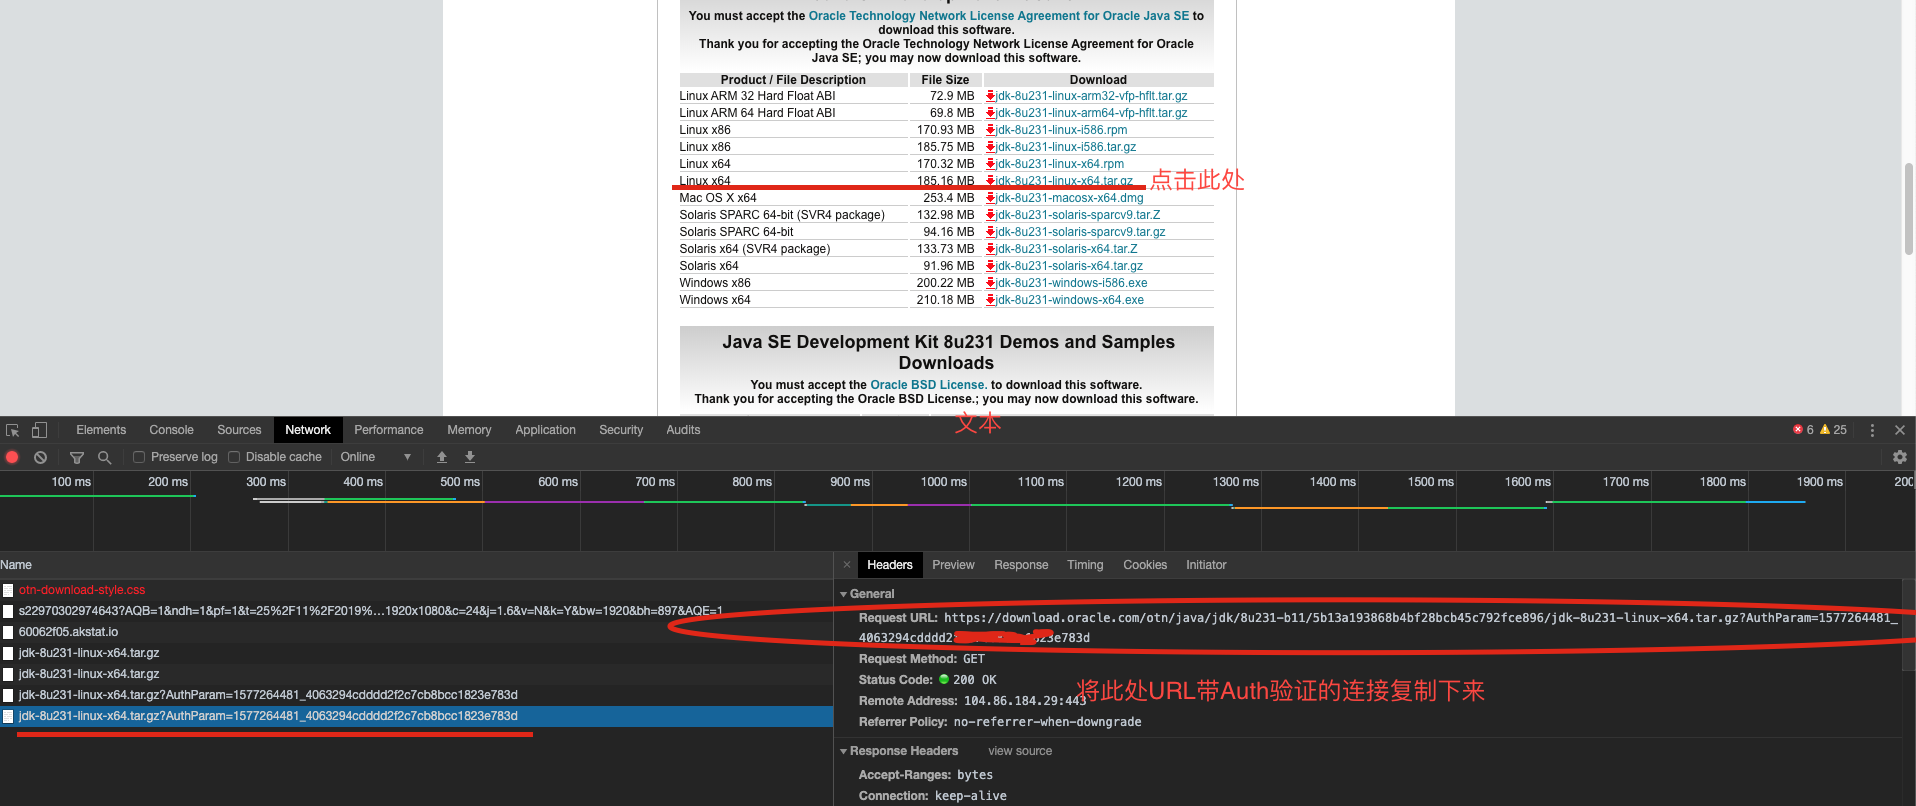Enable the Preserve log checkbox

click(x=139, y=457)
